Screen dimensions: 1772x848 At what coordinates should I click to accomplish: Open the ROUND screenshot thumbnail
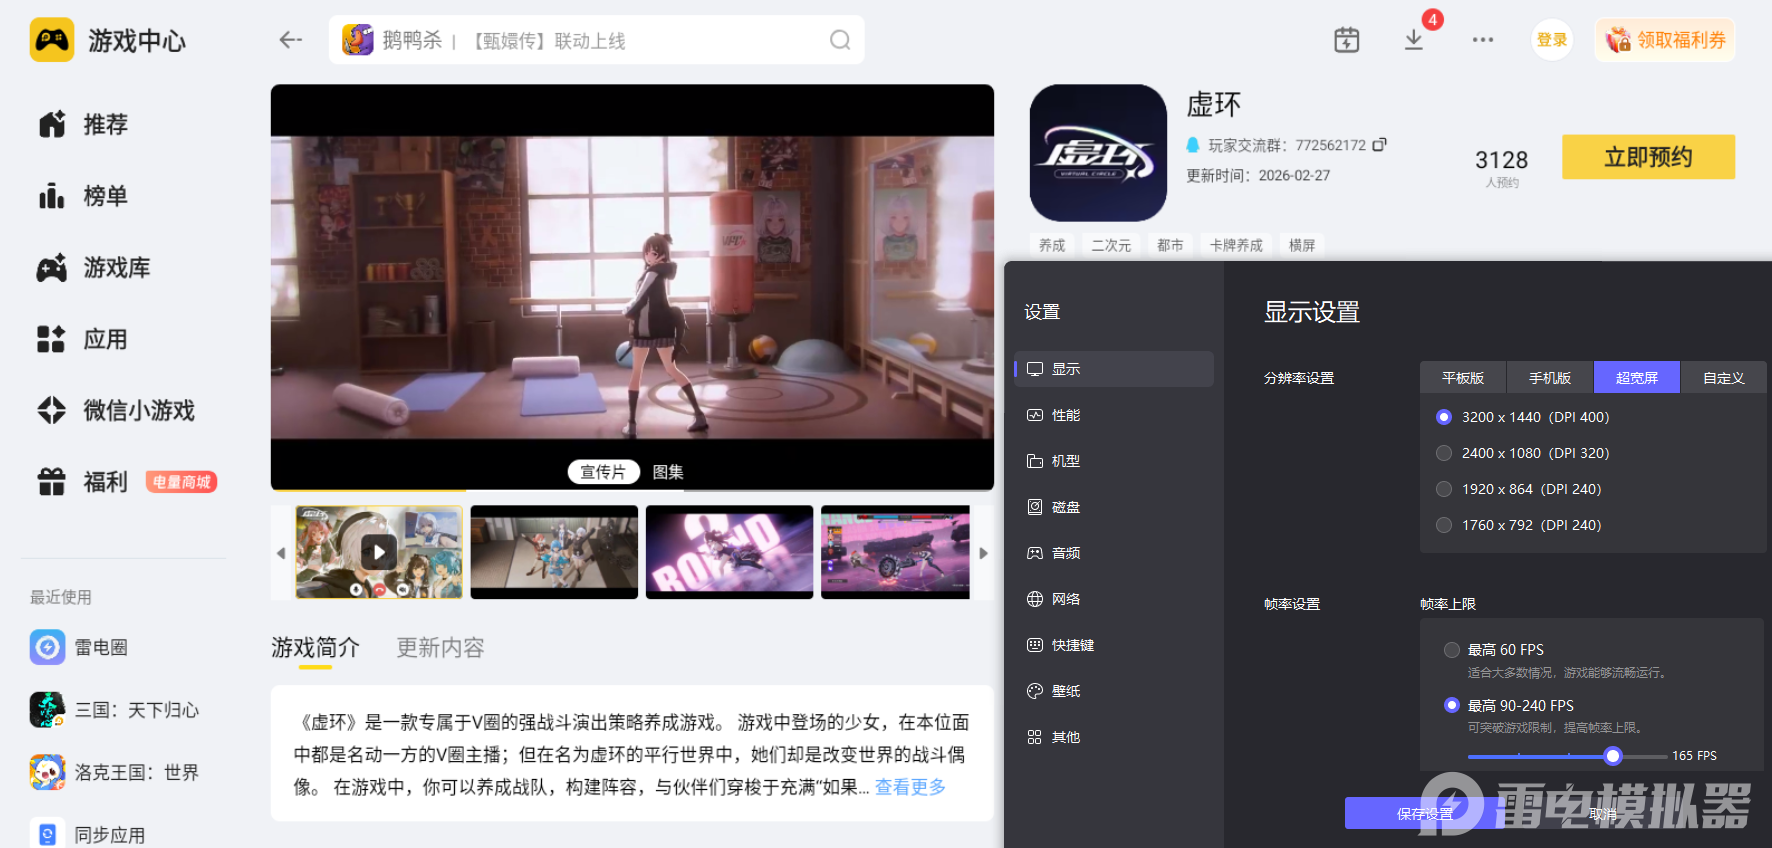[729, 552]
